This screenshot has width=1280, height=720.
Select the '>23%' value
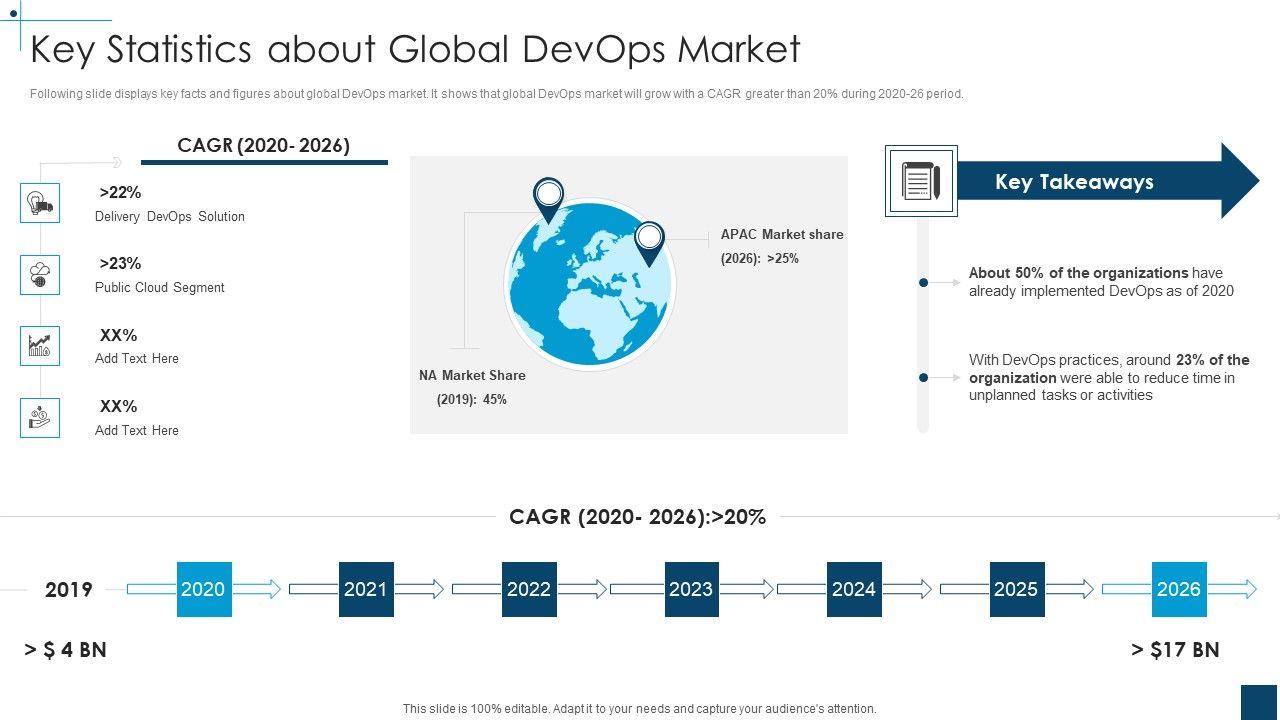click(x=120, y=264)
